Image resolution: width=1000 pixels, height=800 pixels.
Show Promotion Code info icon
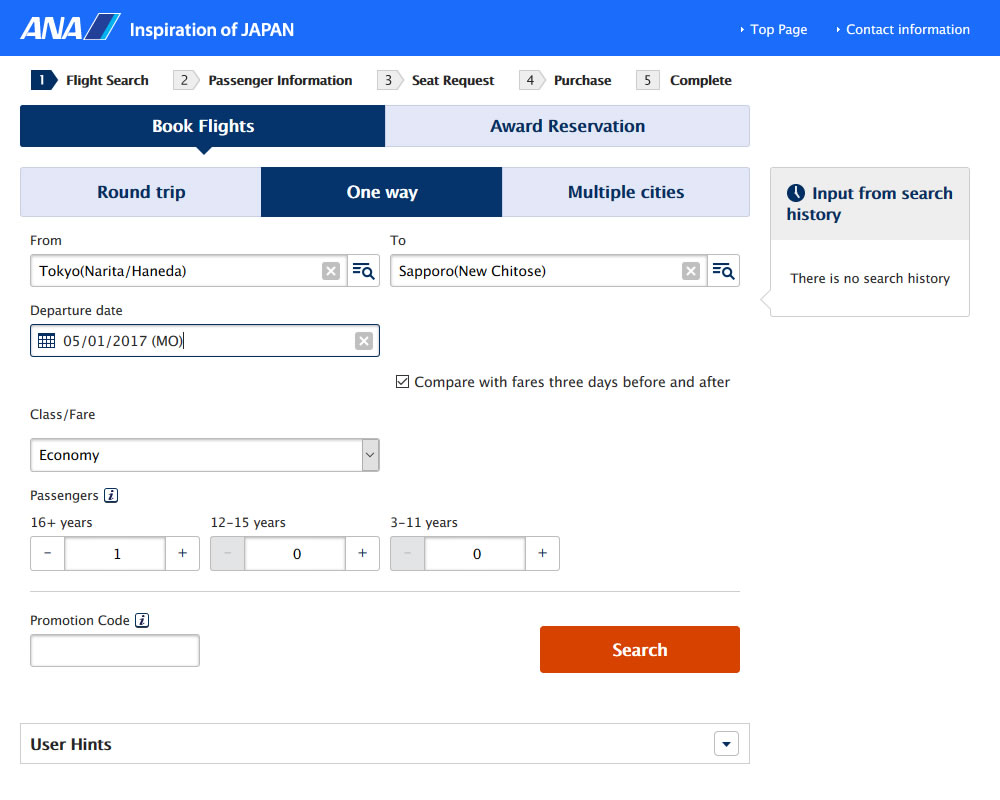[x=142, y=620]
